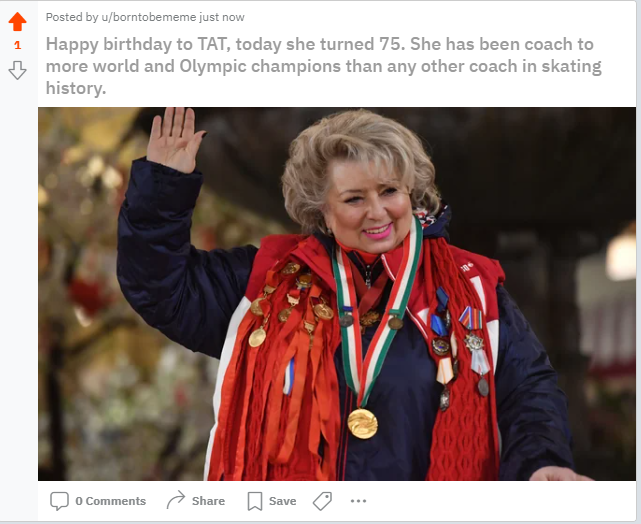Image resolution: width=641 pixels, height=524 pixels.
Task: Click the raised waving hand in photo
Action: click(x=175, y=139)
